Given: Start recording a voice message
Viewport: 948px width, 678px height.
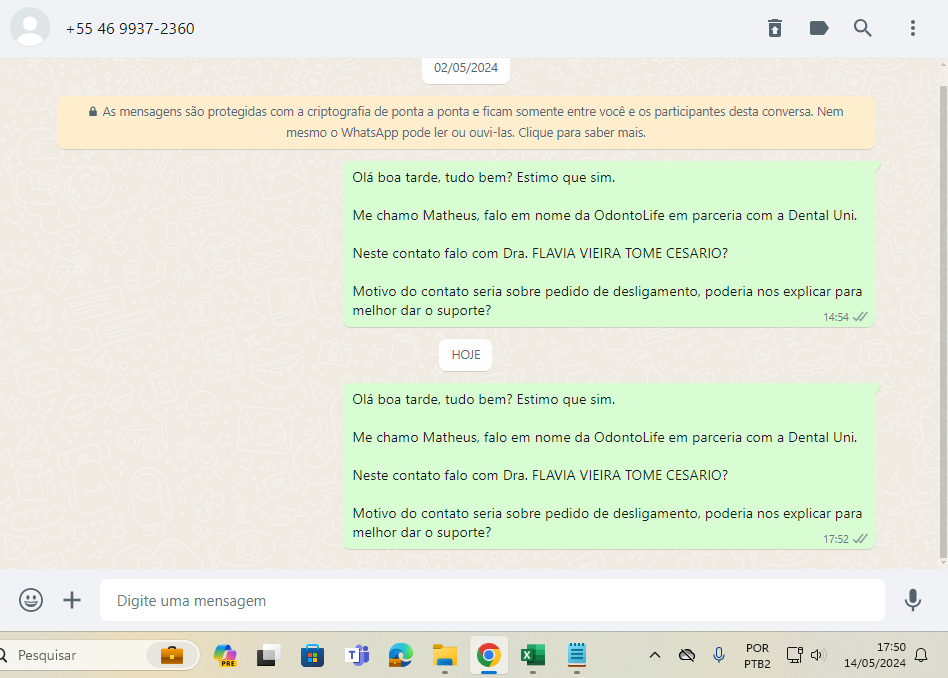Looking at the screenshot, I should point(912,600).
